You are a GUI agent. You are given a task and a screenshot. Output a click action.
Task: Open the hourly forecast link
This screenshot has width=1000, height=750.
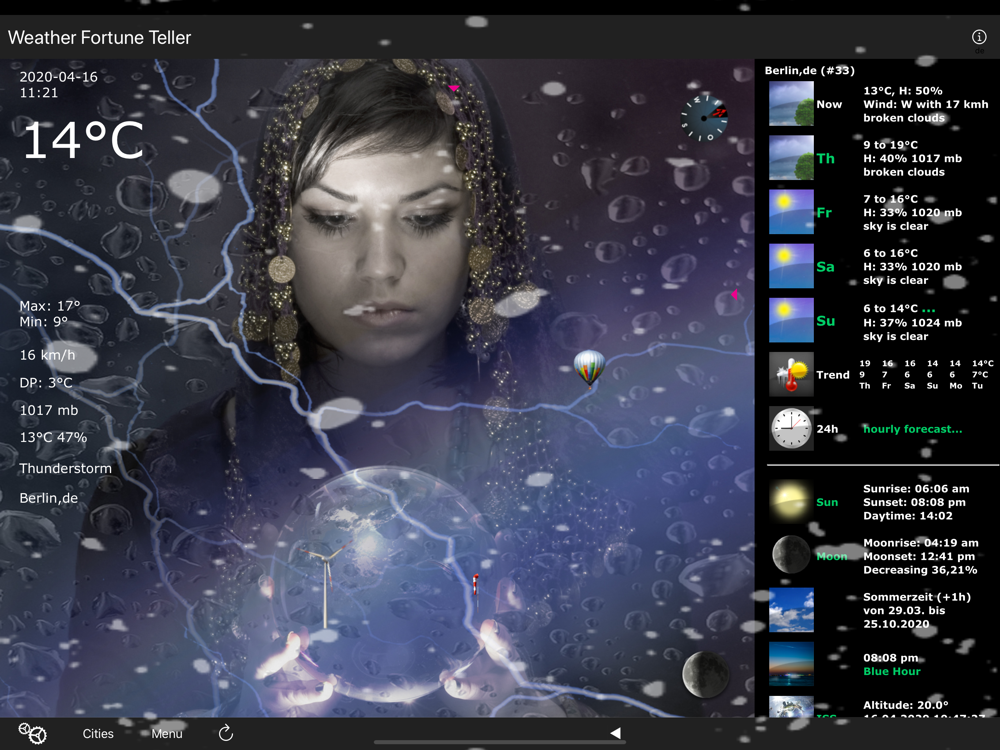pos(913,429)
